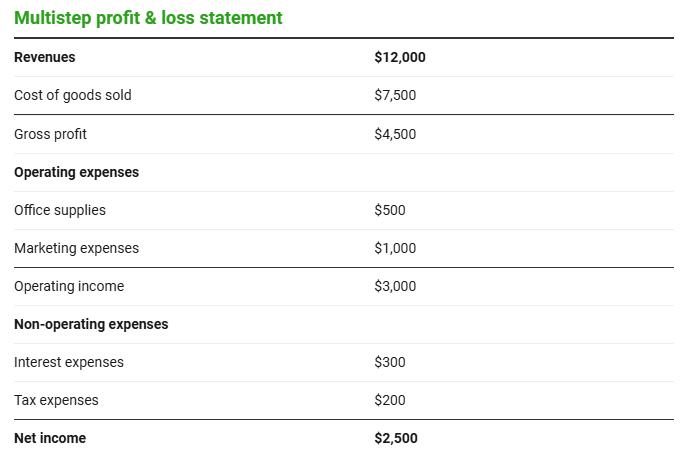Viewport: 697px width, 462px height.
Task: Select the Operating income label
Action: [x=69, y=286]
